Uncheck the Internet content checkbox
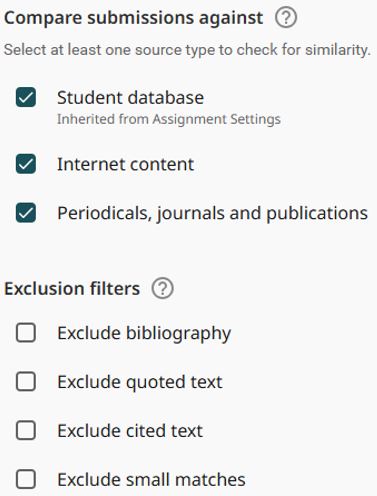 pyautogui.click(x=26, y=164)
